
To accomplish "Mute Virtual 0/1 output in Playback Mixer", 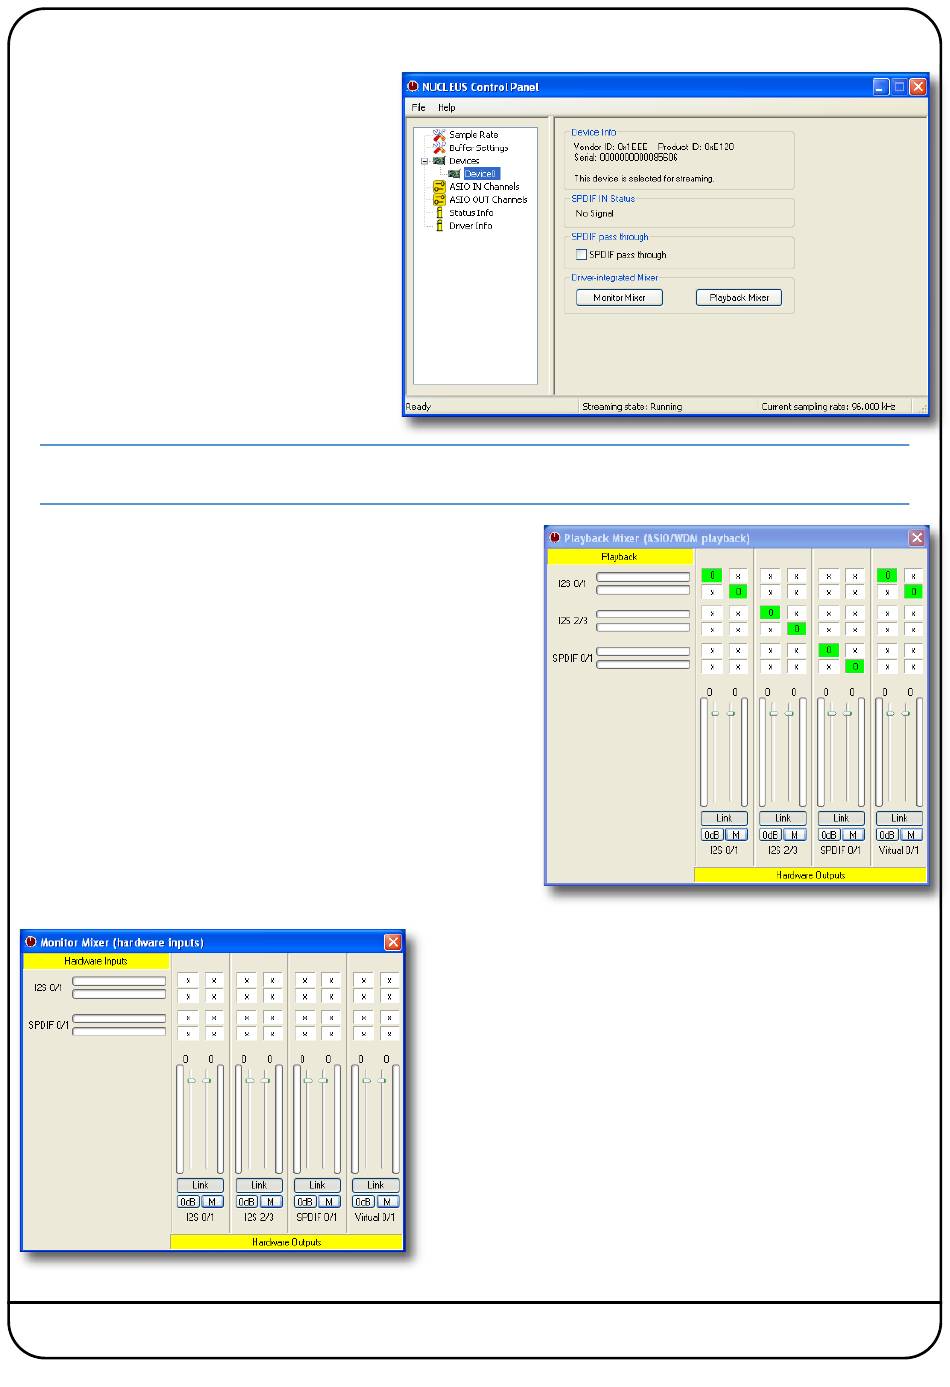I will 911,835.
